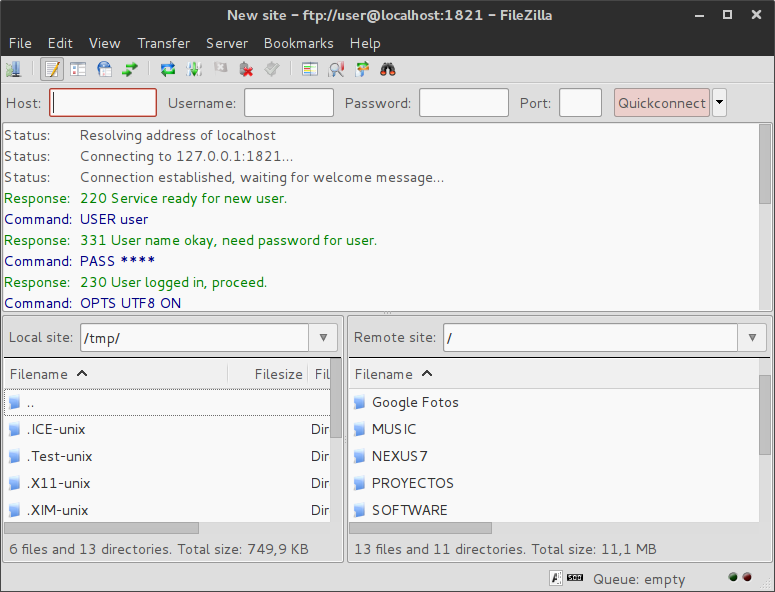The image size is (775, 592).
Task: Click the Quickconnect button
Action: point(662,103)
